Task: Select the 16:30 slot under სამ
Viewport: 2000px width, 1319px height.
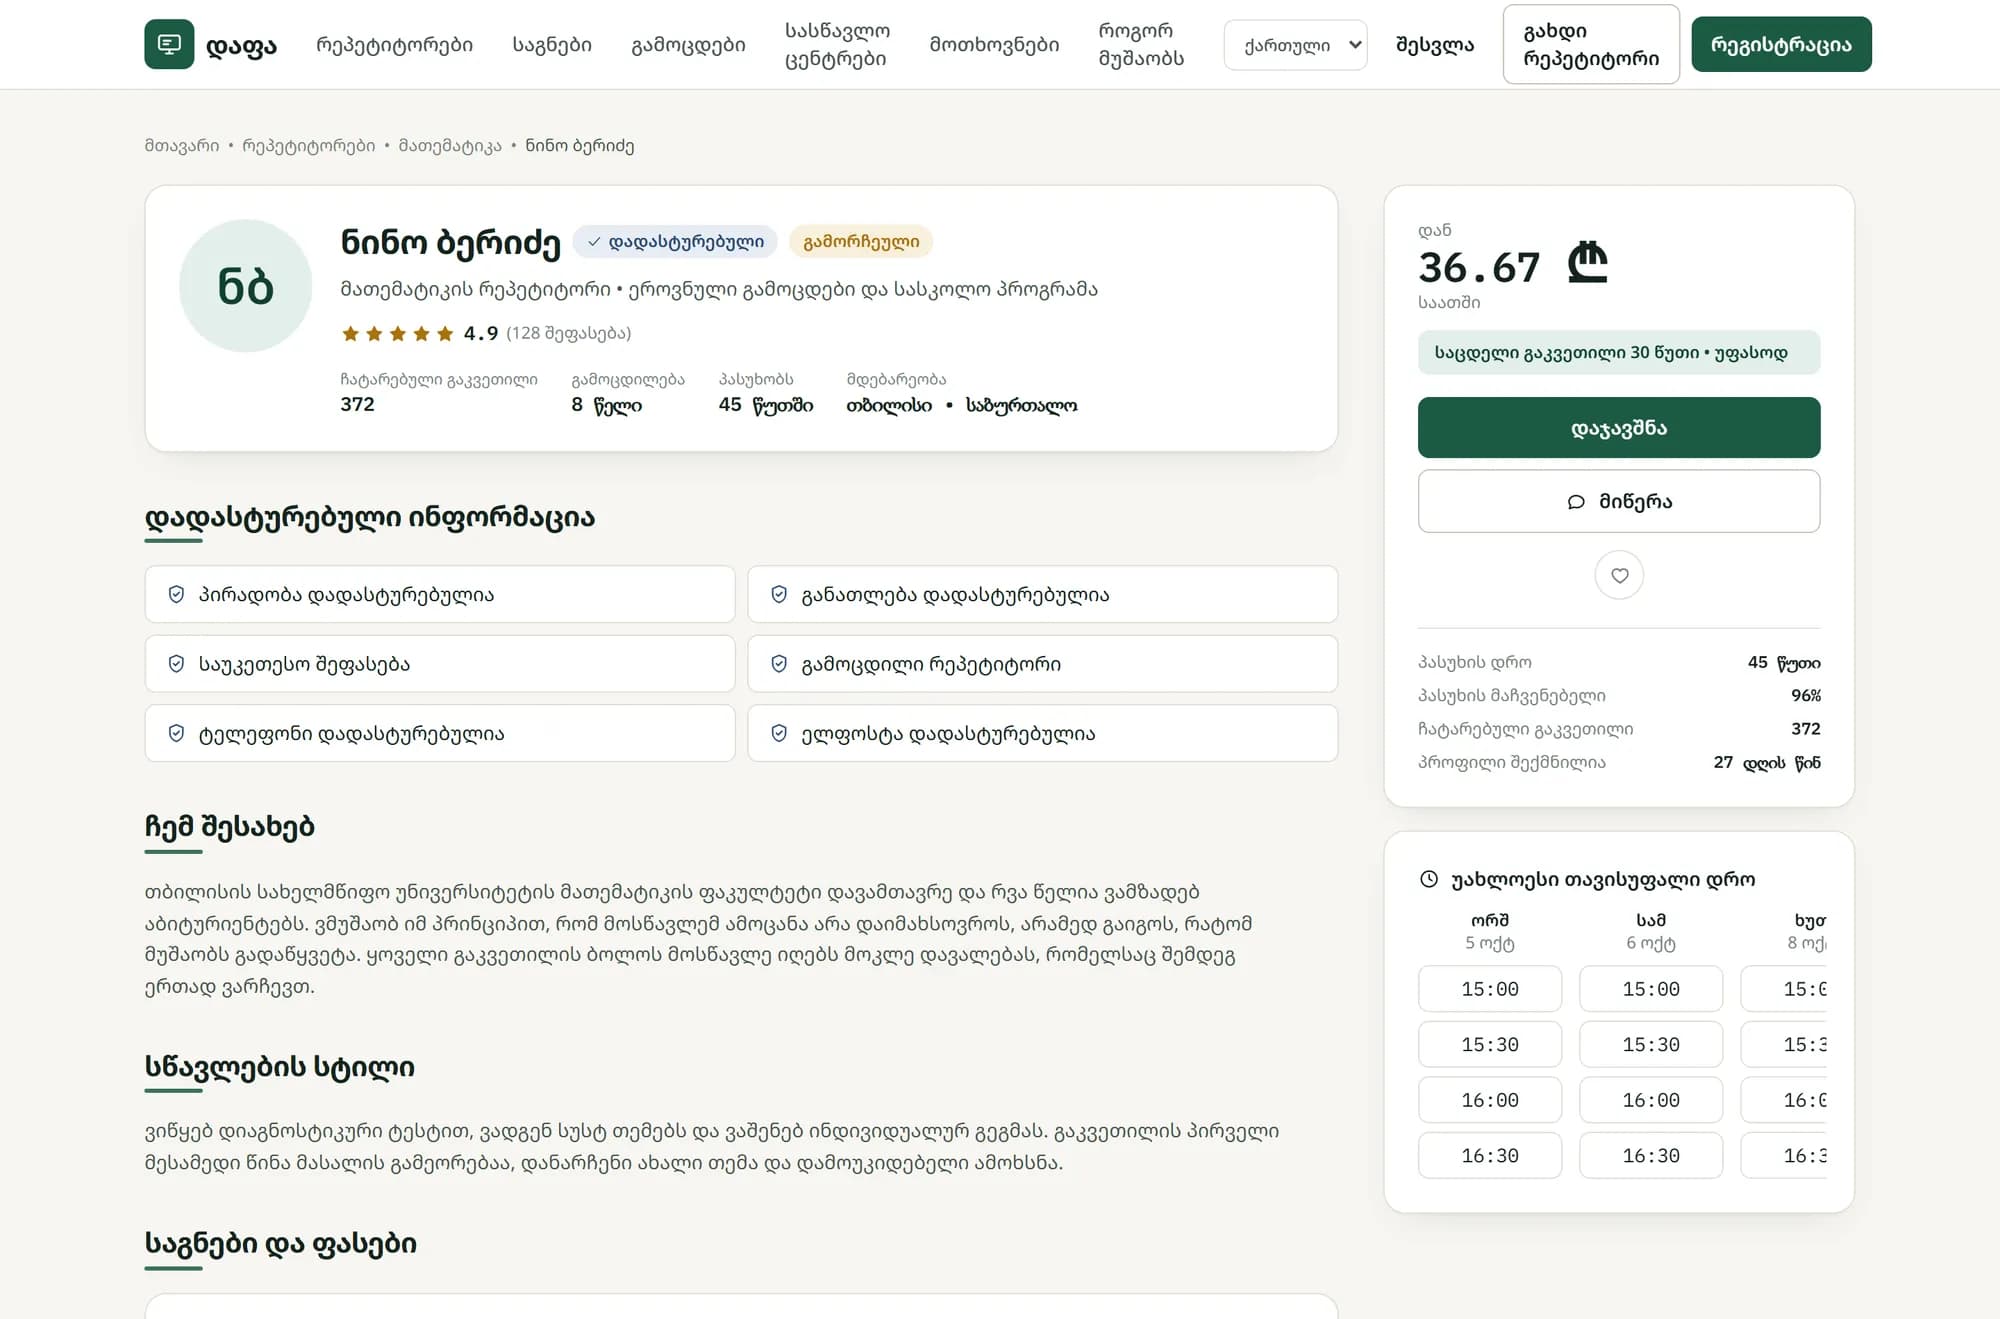Action: pos(1651,1155)
